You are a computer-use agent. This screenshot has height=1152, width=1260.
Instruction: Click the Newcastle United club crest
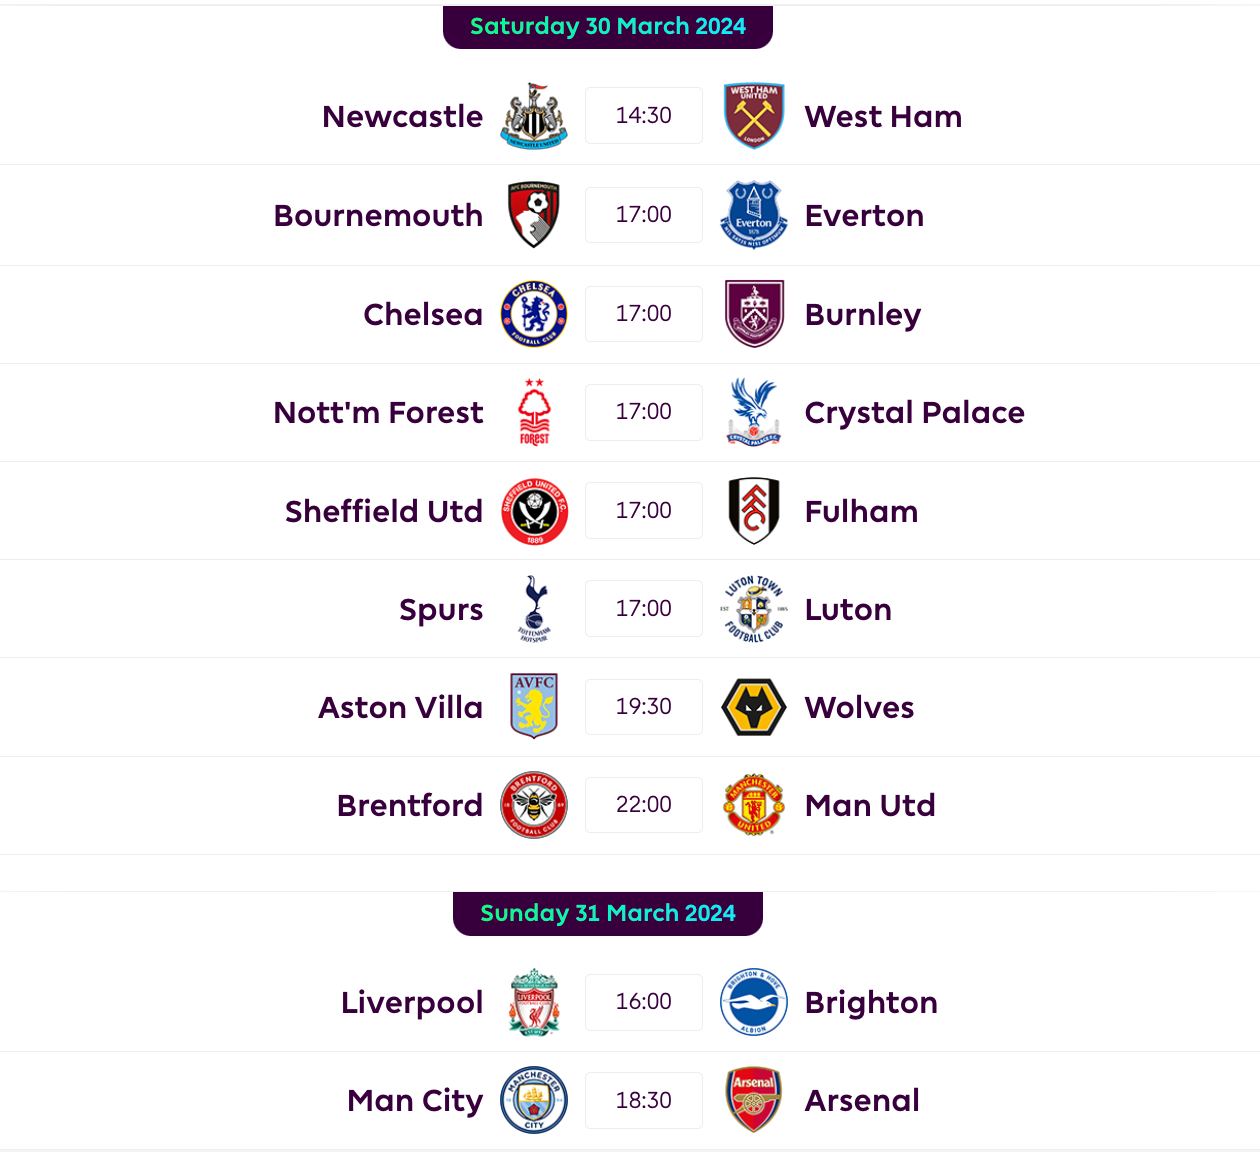[534, 116]
